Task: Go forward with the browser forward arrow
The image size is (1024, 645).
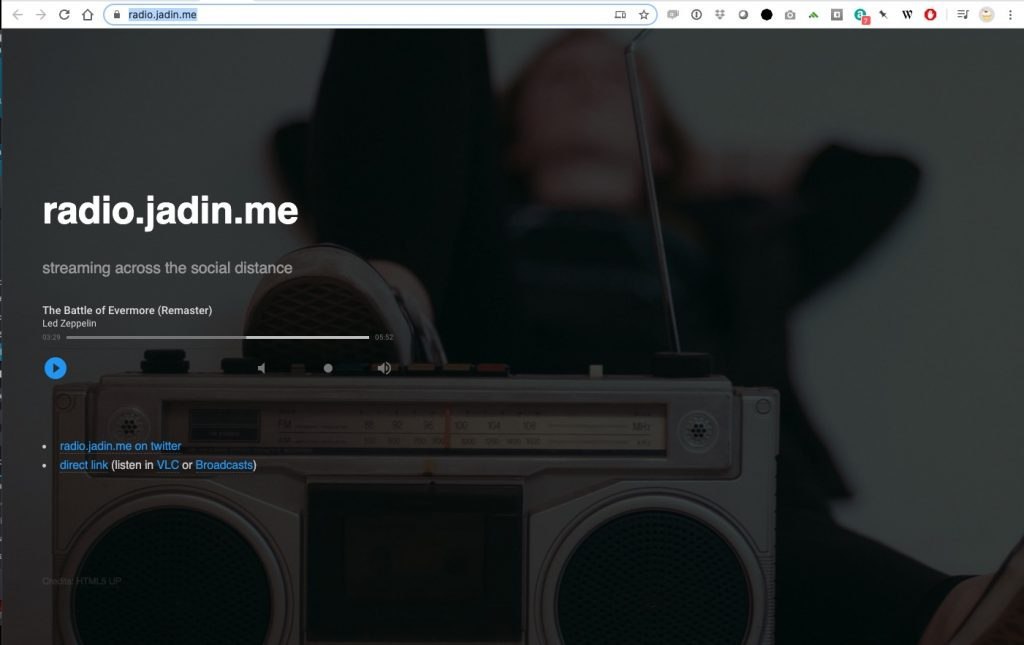Action: tap(40, 14)
